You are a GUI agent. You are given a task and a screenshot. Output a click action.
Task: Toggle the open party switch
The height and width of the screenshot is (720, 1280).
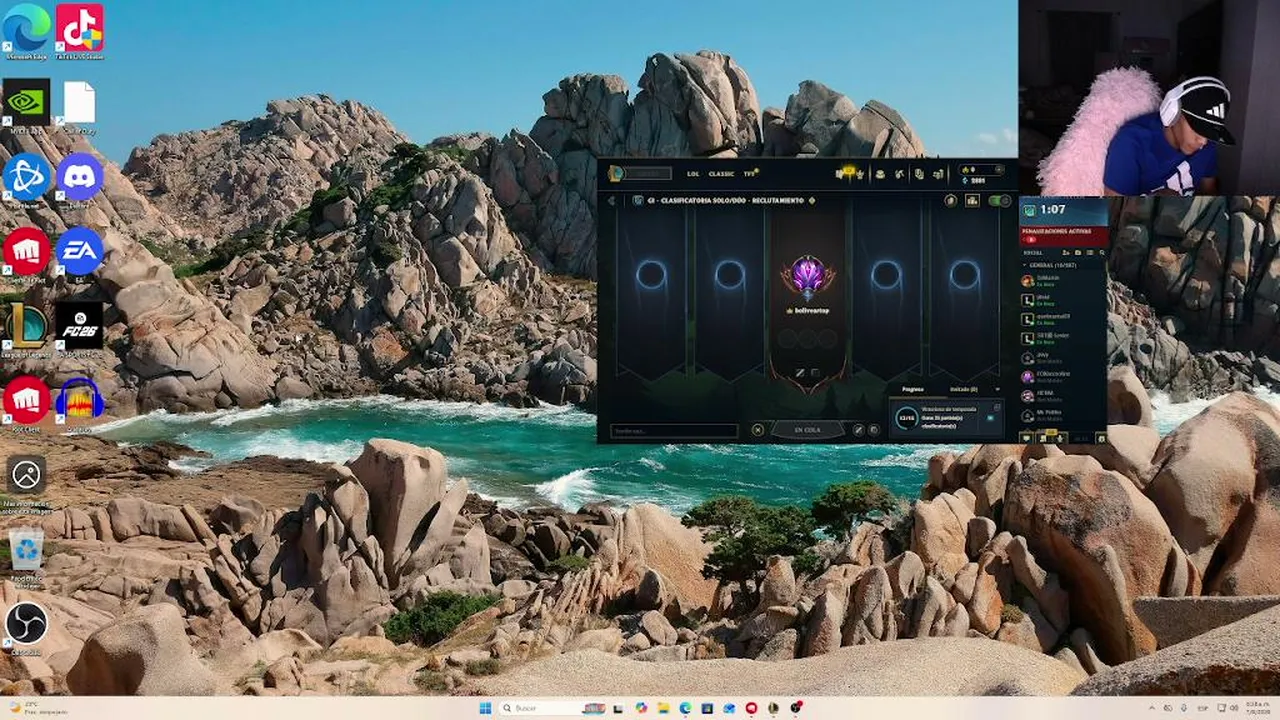(x=998, y=200)
